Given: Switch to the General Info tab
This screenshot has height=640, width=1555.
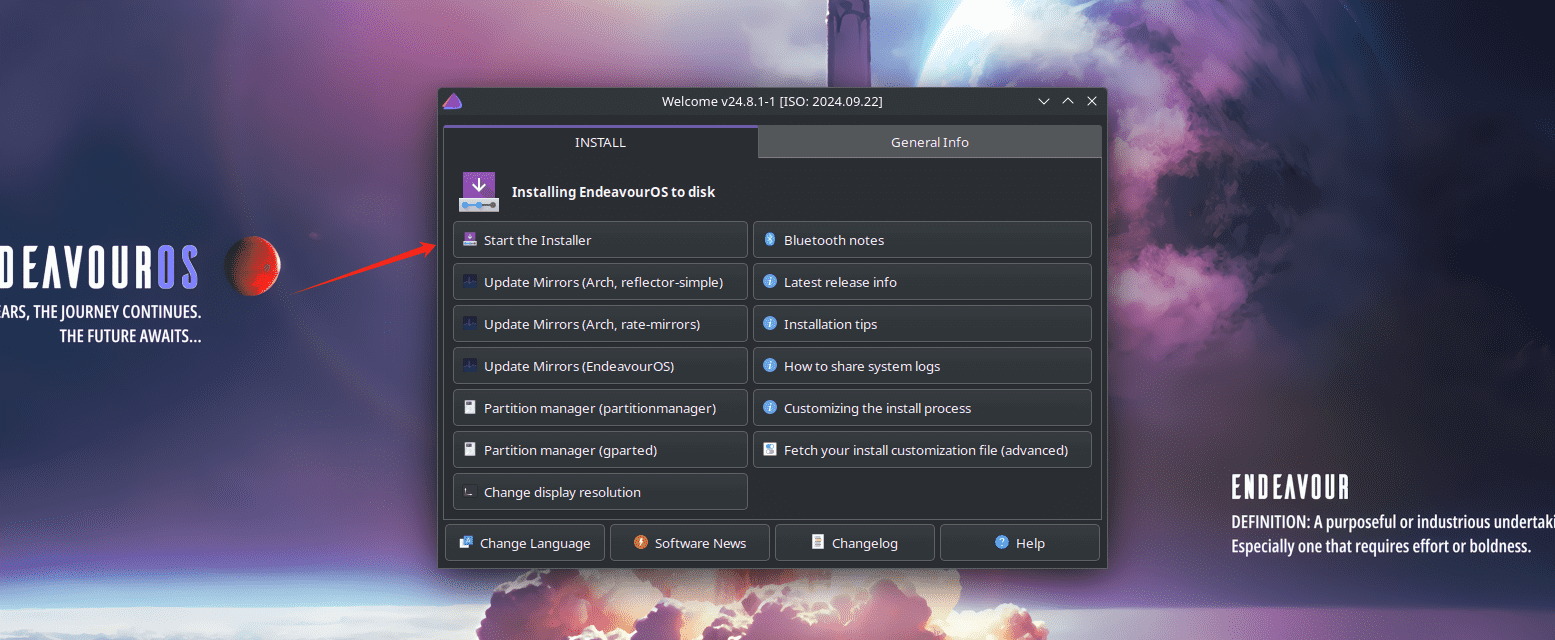Looking at the screenshot, I should (930, 142).
